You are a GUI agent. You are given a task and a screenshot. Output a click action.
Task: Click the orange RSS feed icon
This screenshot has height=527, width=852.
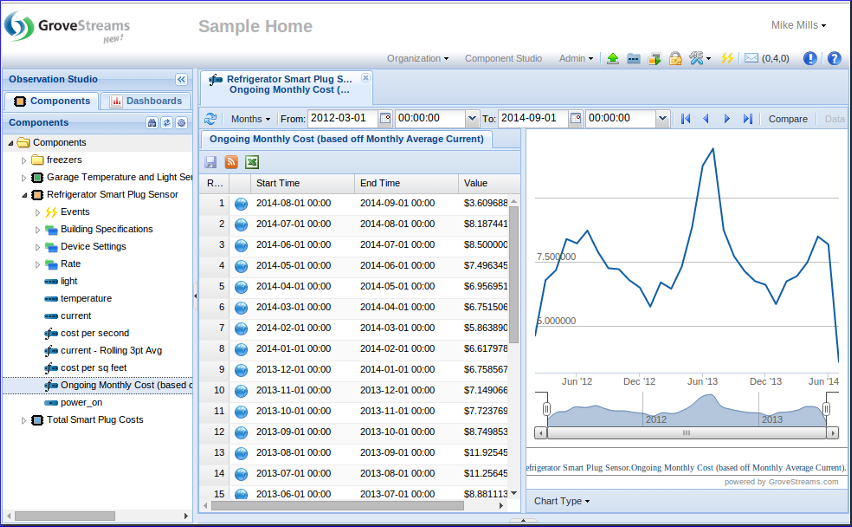pyautogui.click(x=232, y=162)
